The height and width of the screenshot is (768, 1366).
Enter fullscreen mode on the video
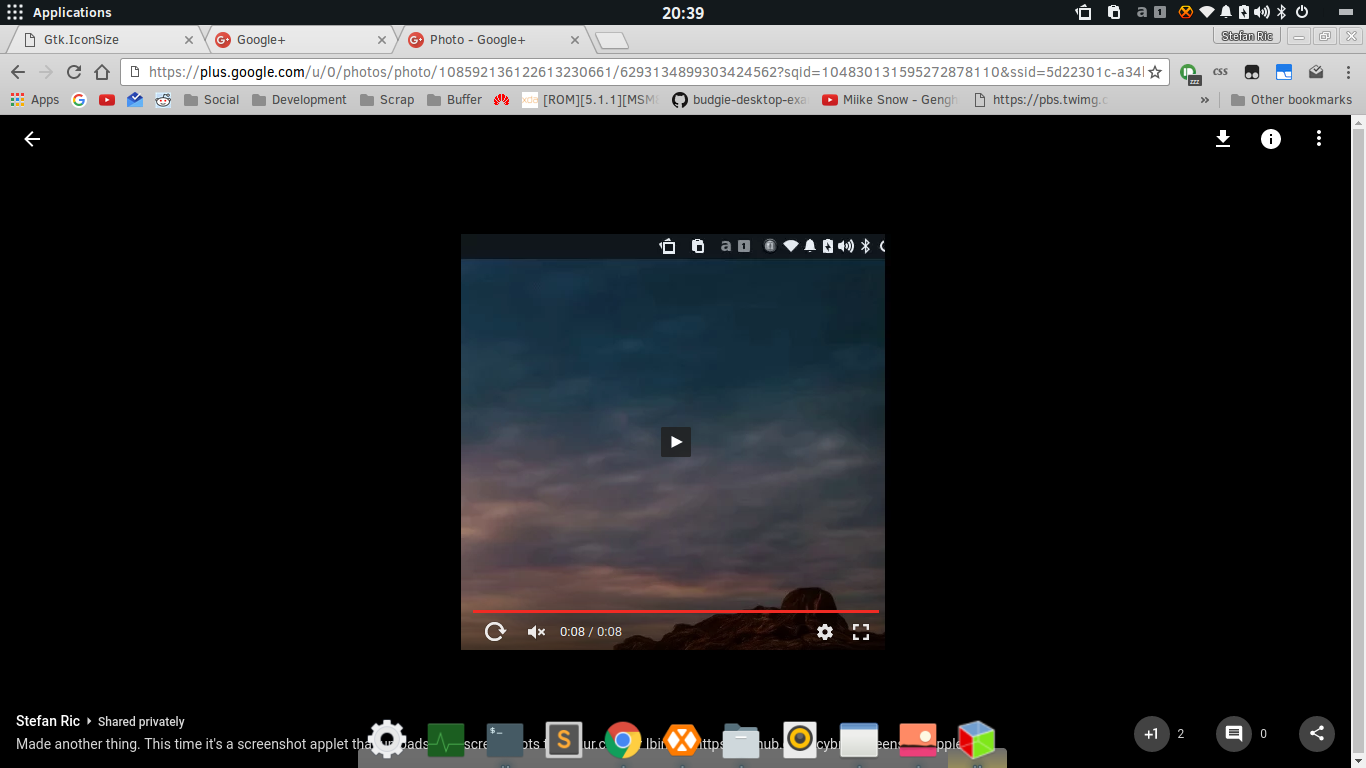coord(861,631)
